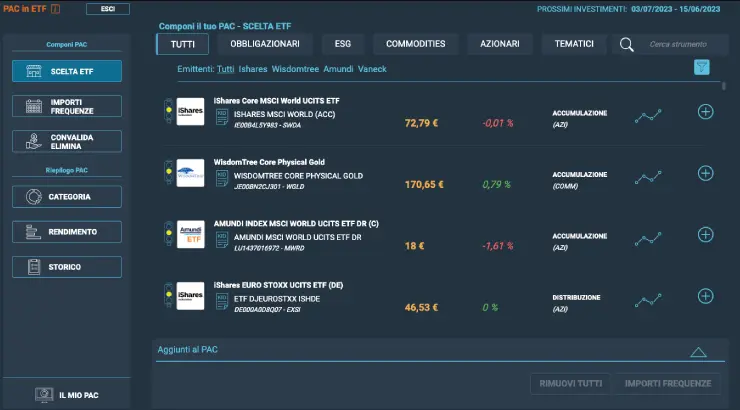
Task: Click price 18 €
Action: (414, 246)
